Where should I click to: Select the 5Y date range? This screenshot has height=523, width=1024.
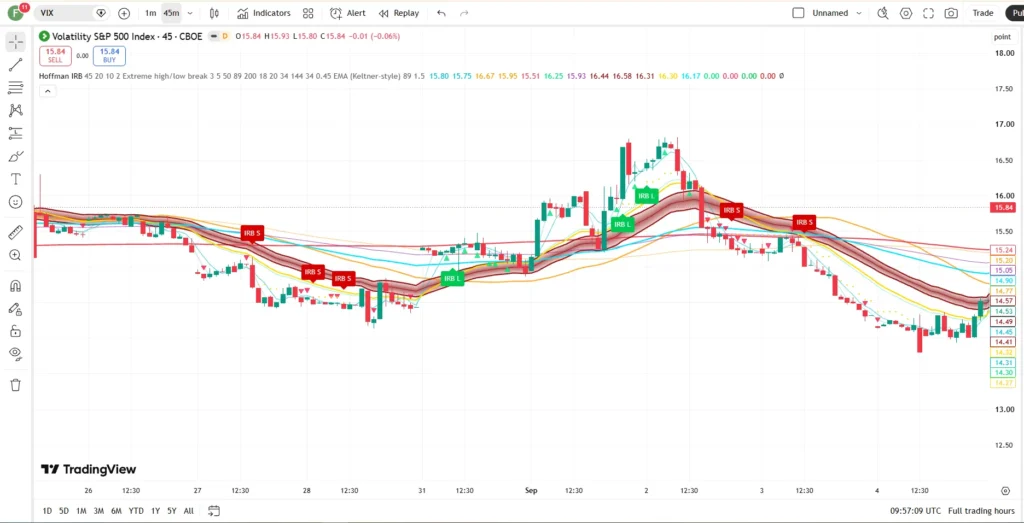tap(172, 511)
